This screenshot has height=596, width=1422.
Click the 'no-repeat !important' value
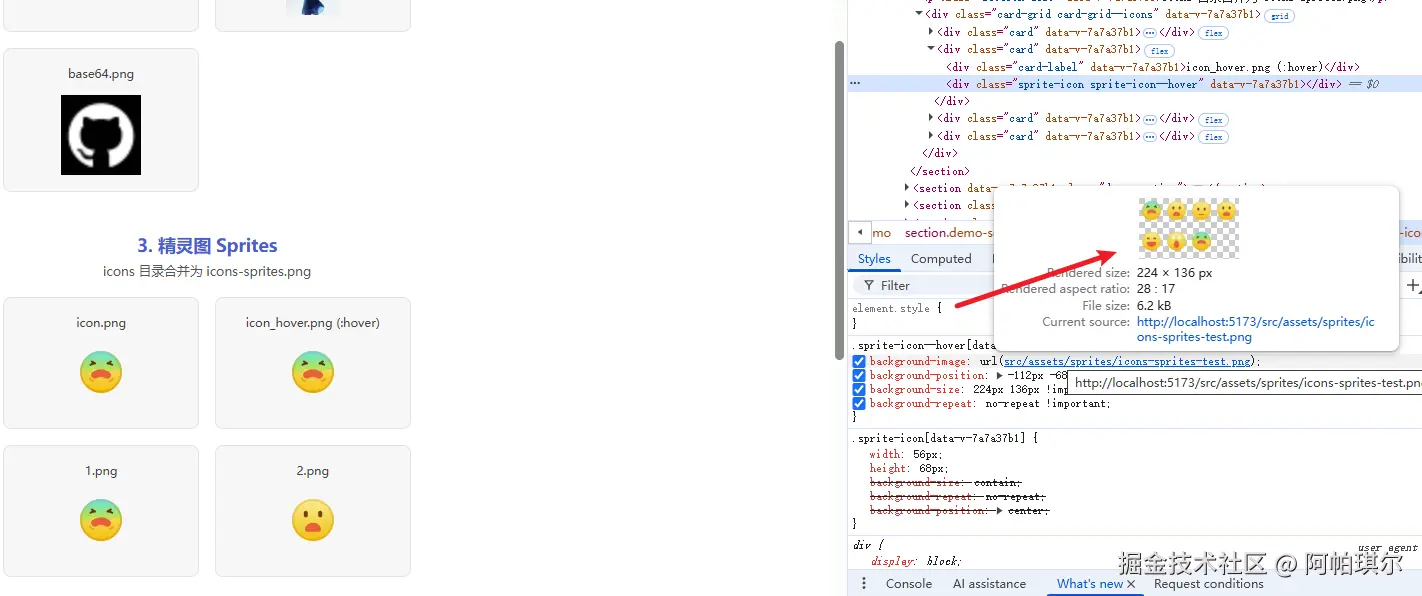(x=1046, y=403)
